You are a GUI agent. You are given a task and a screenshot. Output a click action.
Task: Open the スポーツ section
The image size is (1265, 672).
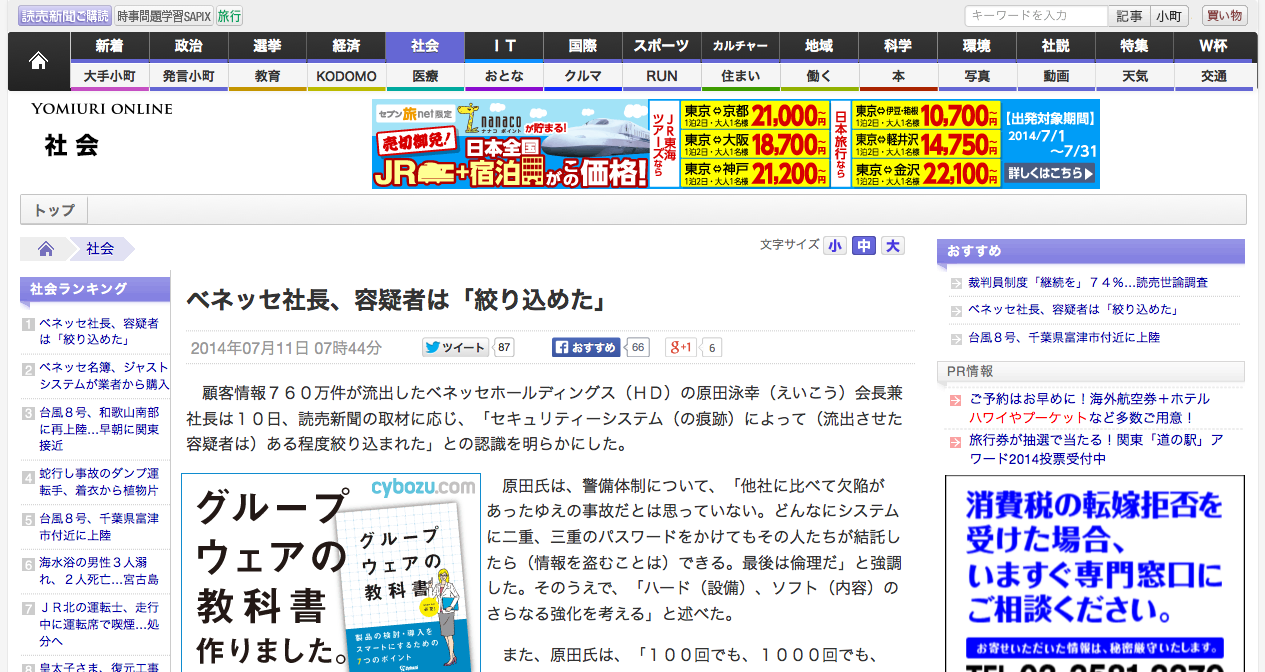pyautogui.click(x=662, y=46)
